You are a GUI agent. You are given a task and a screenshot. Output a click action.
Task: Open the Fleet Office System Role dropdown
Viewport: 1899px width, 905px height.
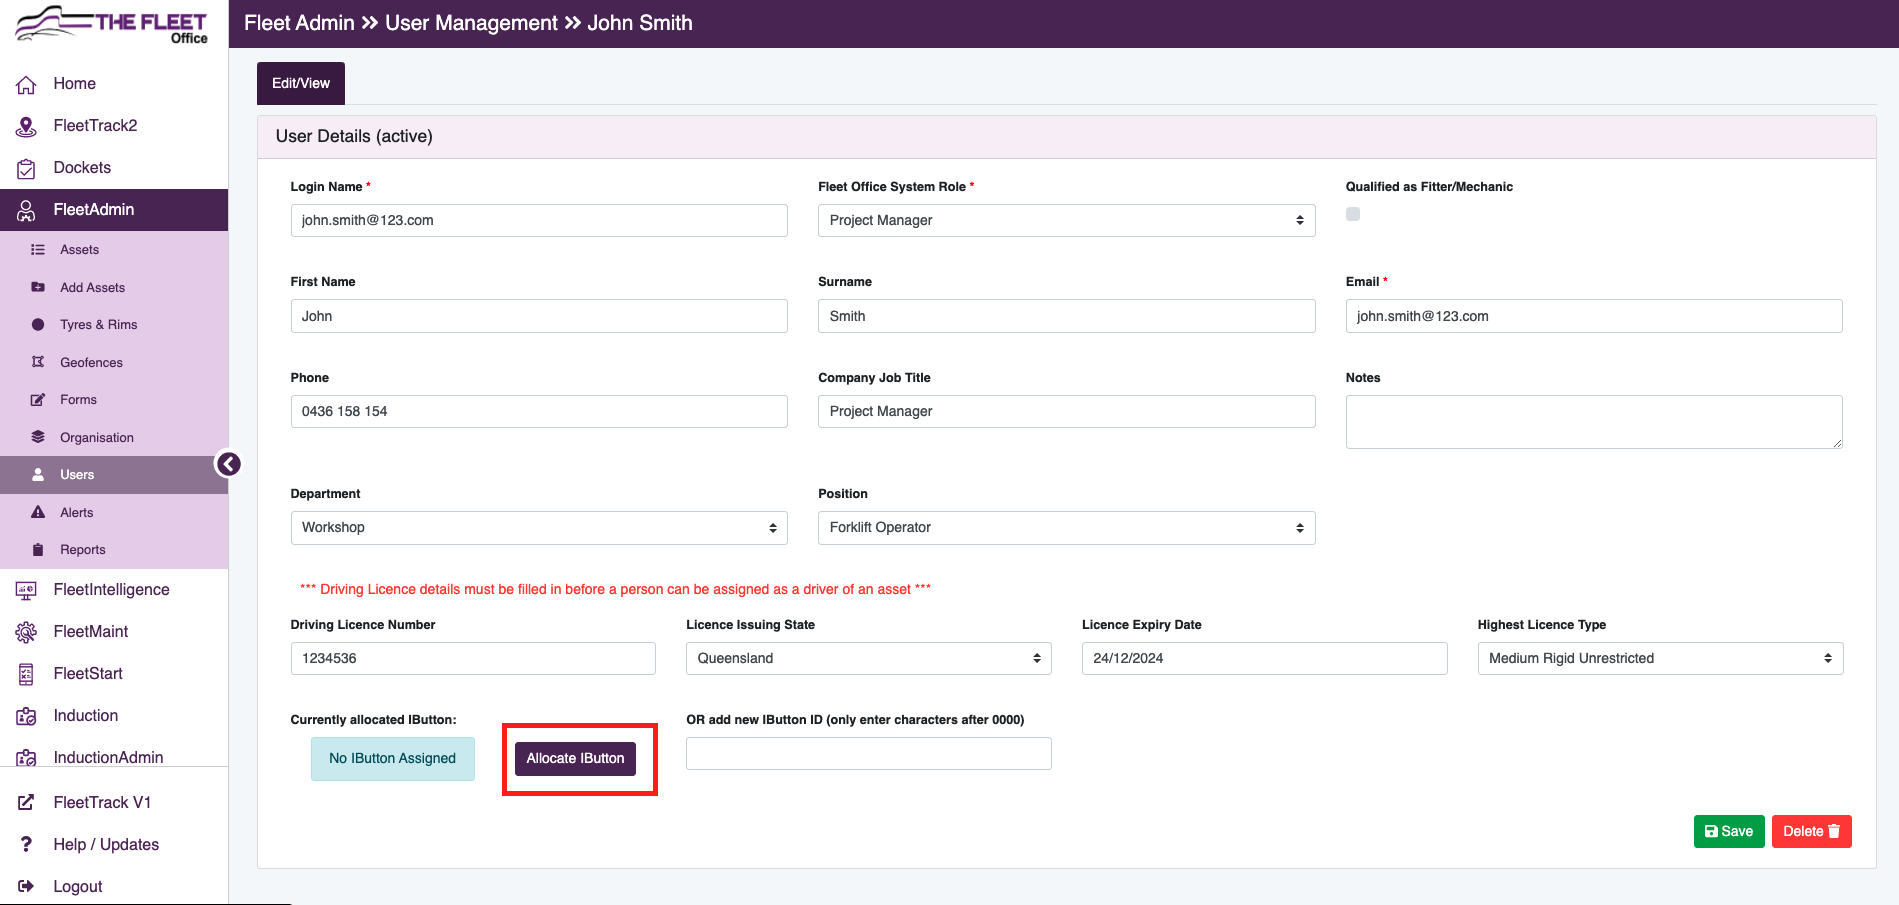point(1066,220)
